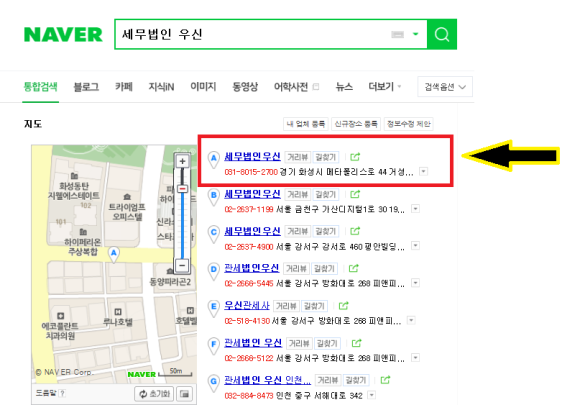Expand the search box autocomplete arrow
The height and width of the screenshot is (405, 580).
click(416, 34)
